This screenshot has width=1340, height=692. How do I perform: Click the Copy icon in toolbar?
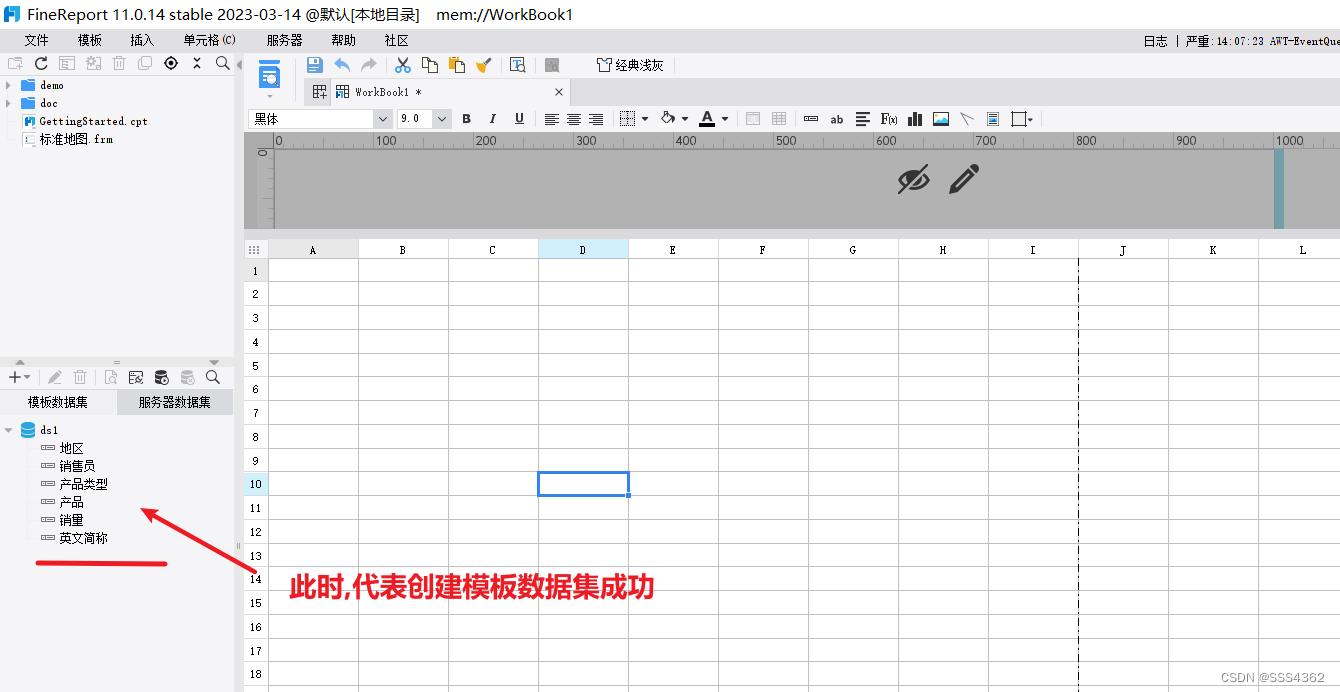430,65
